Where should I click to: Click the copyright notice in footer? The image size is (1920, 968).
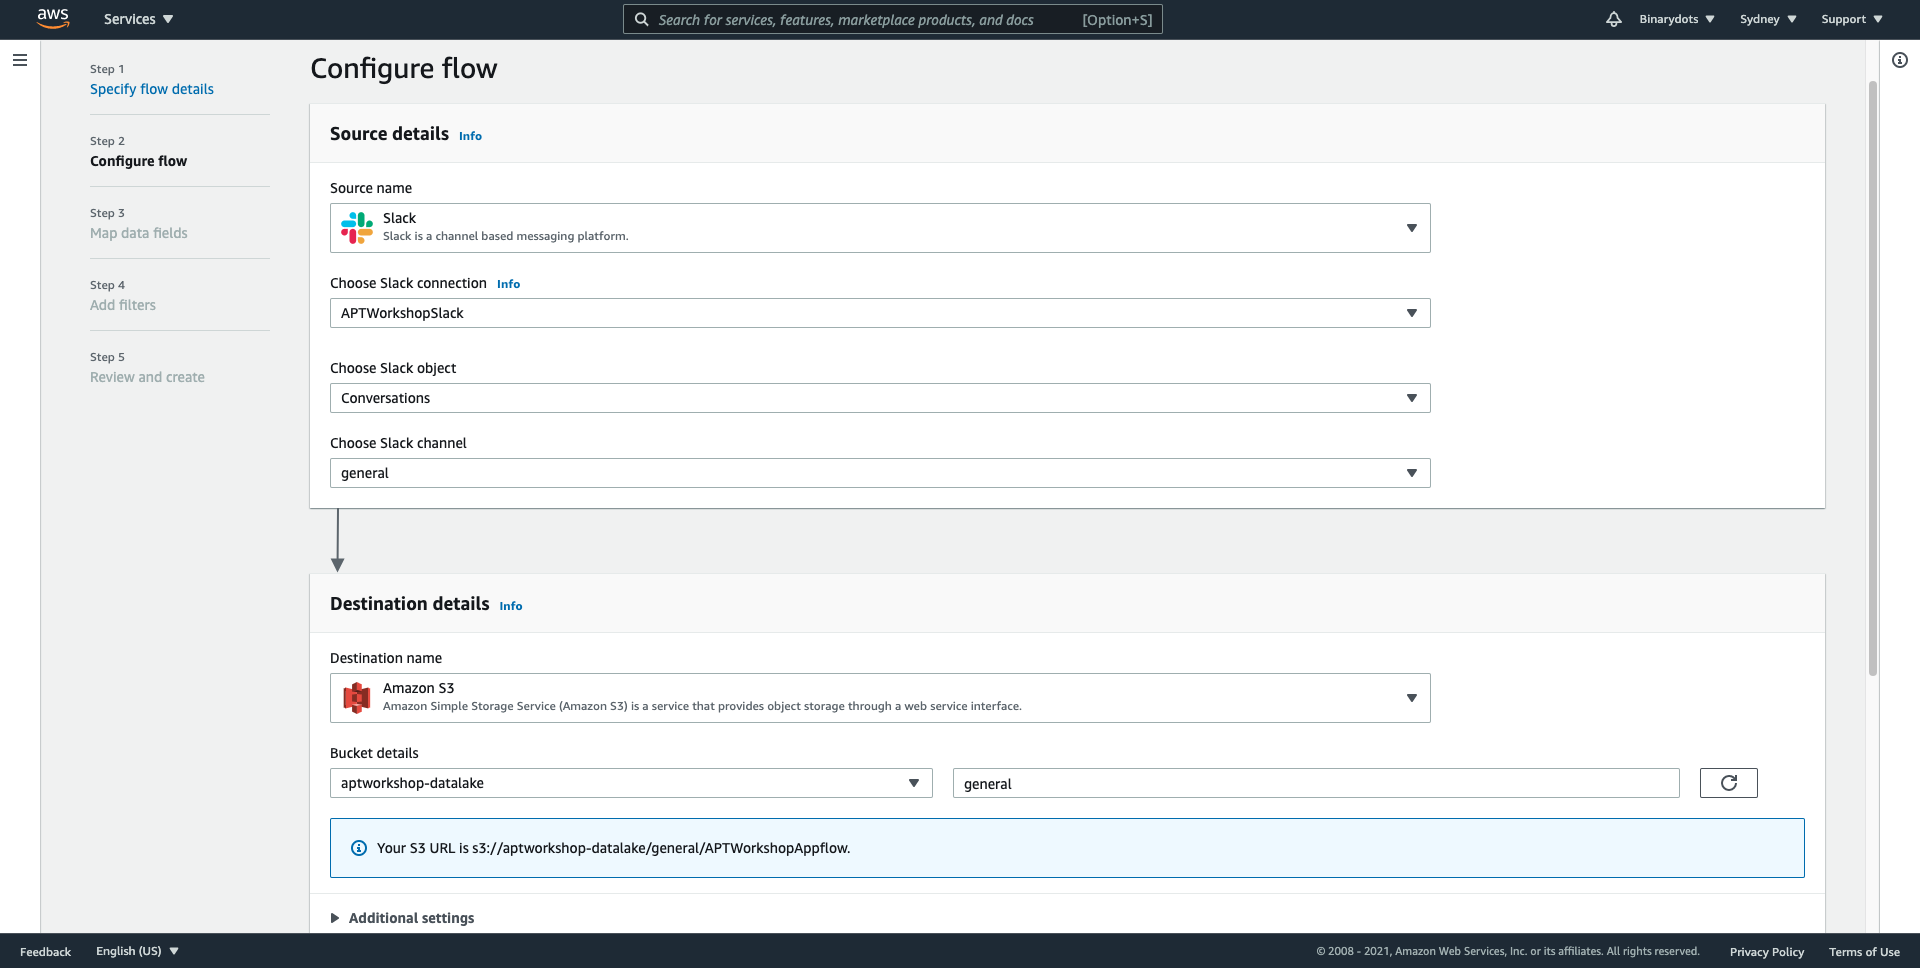[x=1508, y=951]
